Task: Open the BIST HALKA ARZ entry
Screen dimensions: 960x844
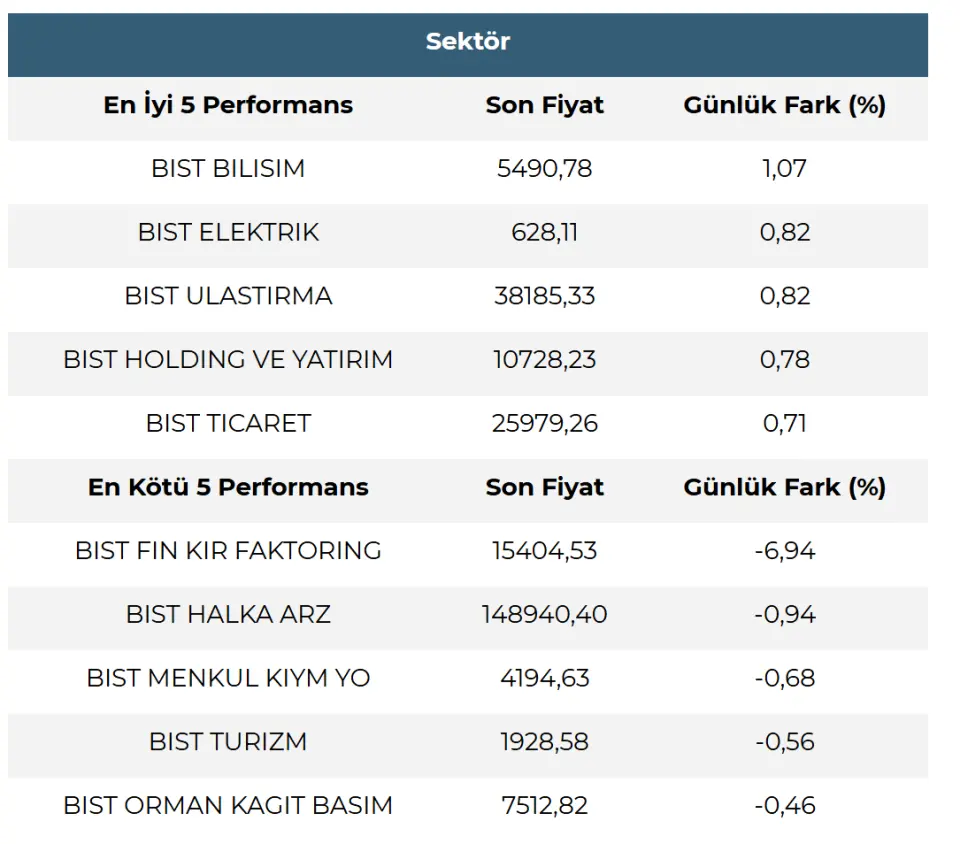Action: 228,614
